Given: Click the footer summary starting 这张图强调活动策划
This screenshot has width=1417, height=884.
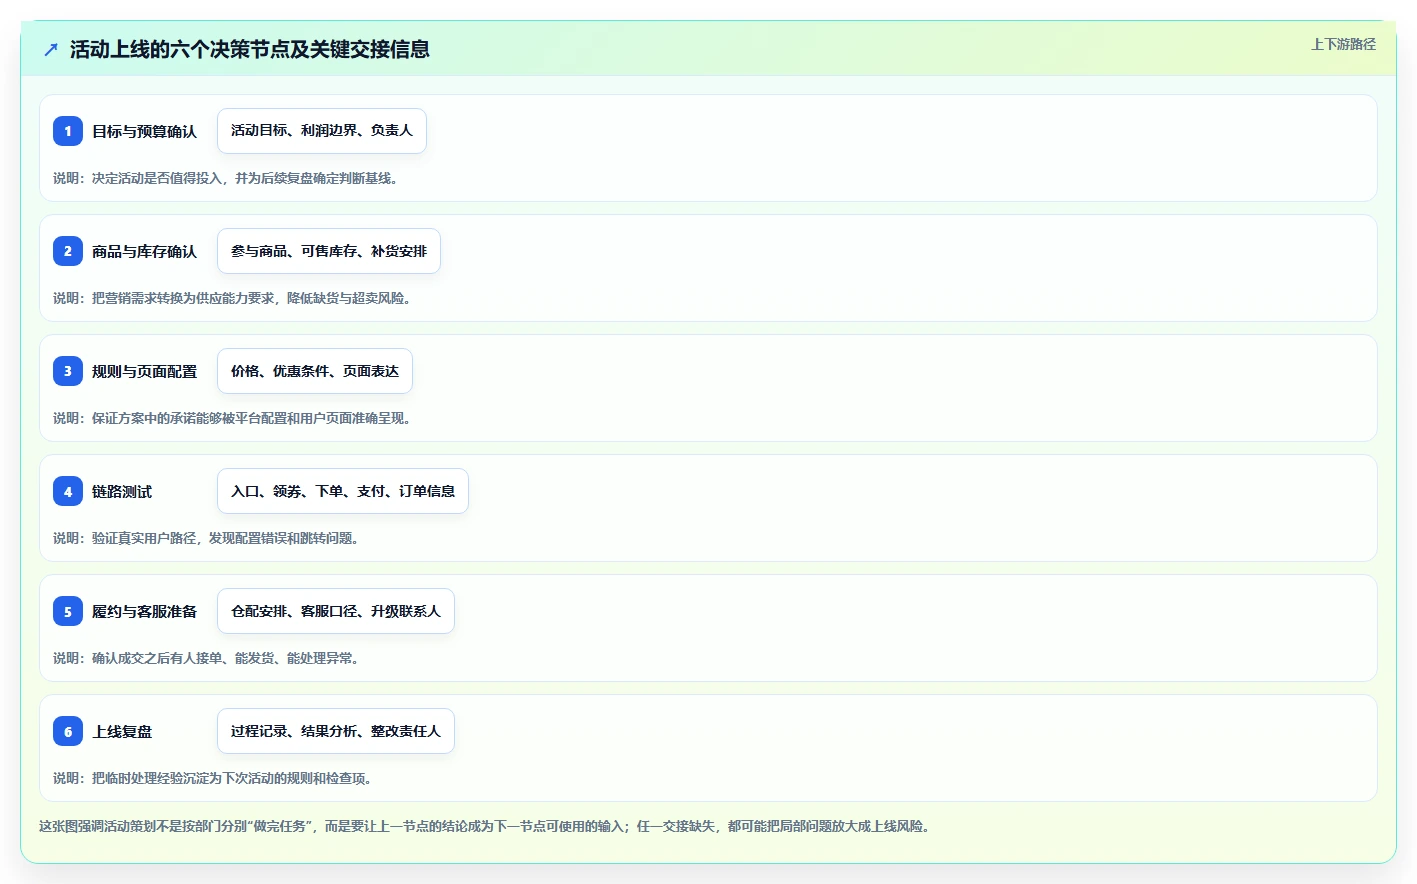Looking at the screenshot, I should pos(487,826).
